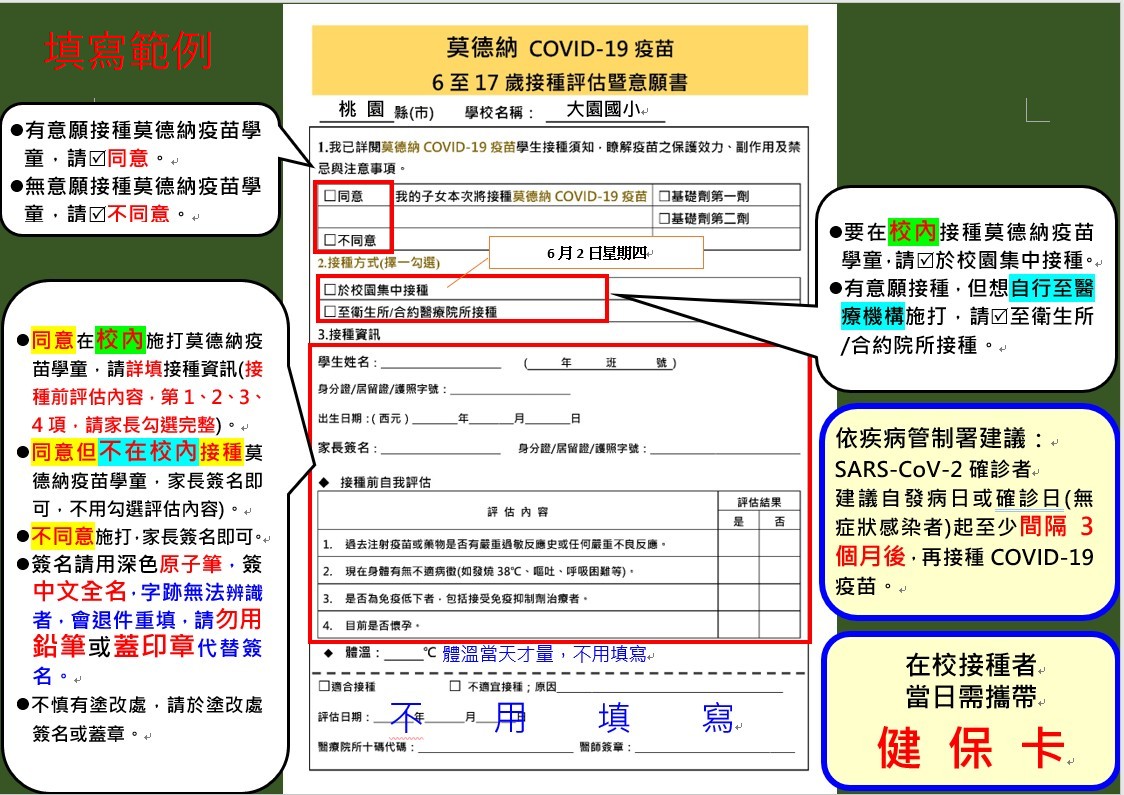Click the 健保卡 reminder box
Image resolution: width=1124 pixels, height=795 pixels.
click(968, 710)
